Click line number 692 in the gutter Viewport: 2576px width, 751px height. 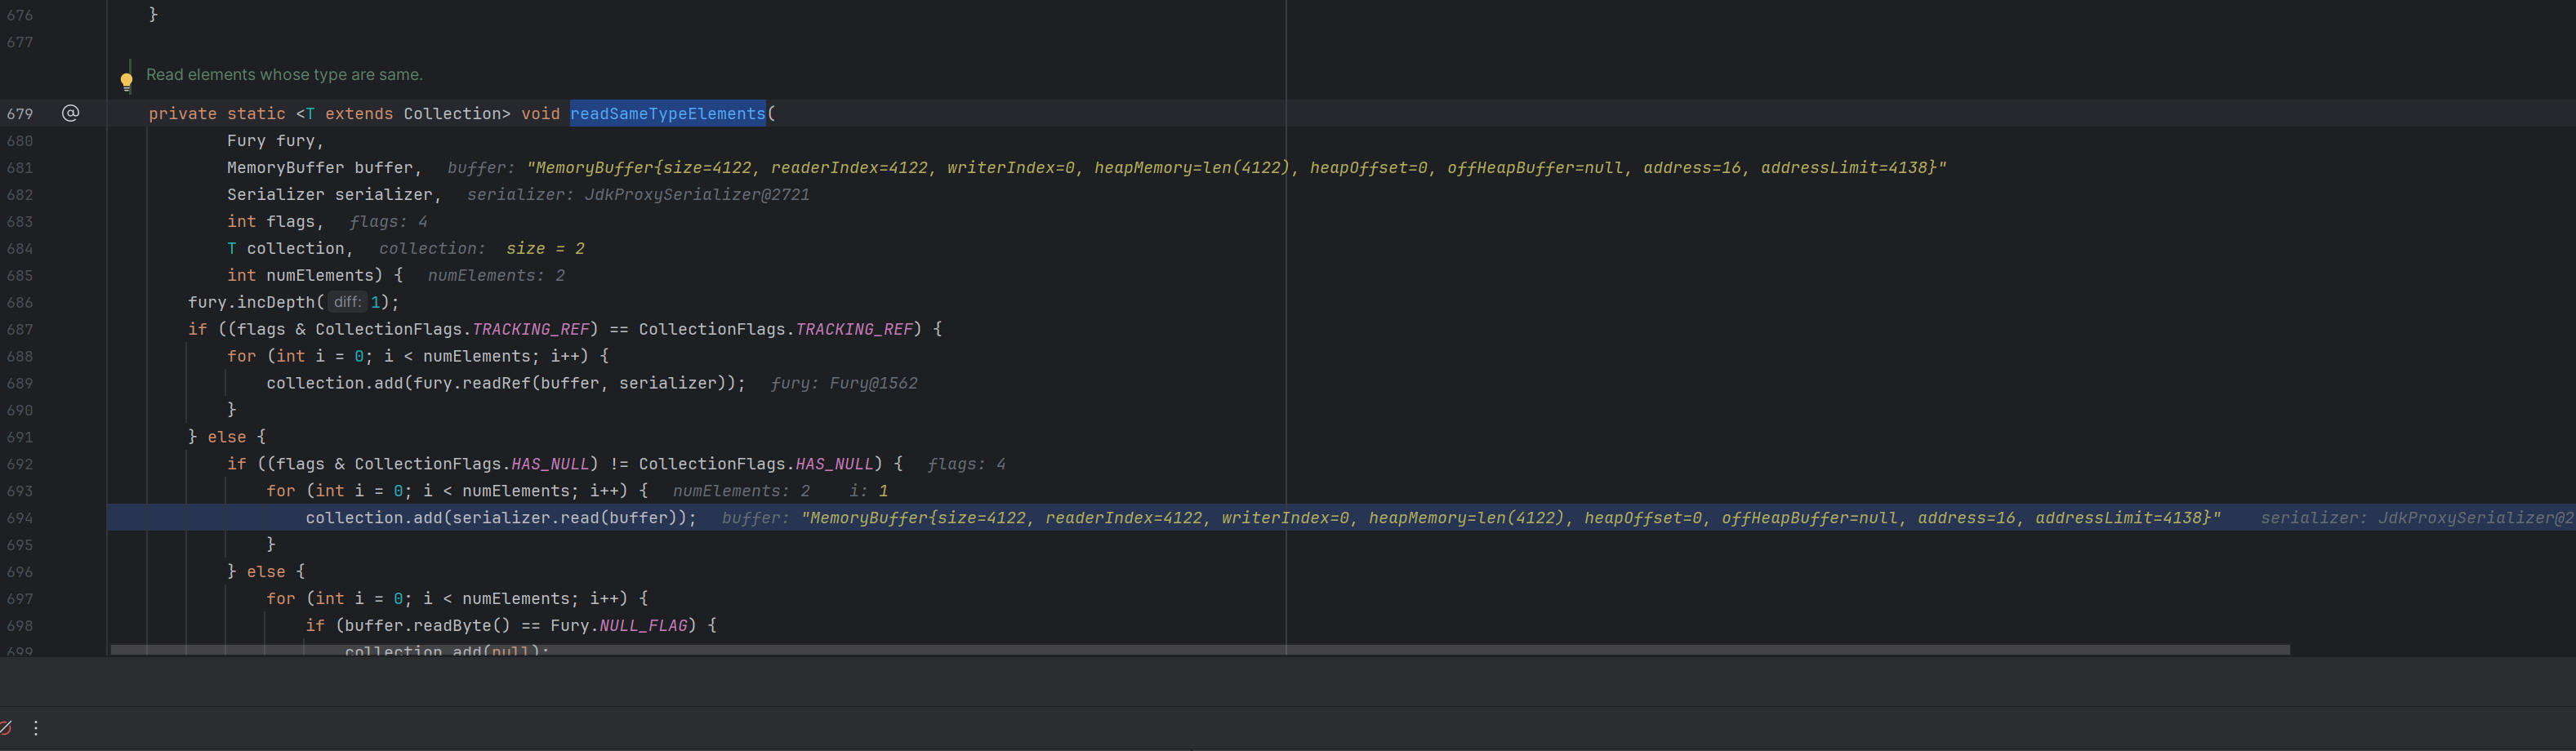click(20, 464)
